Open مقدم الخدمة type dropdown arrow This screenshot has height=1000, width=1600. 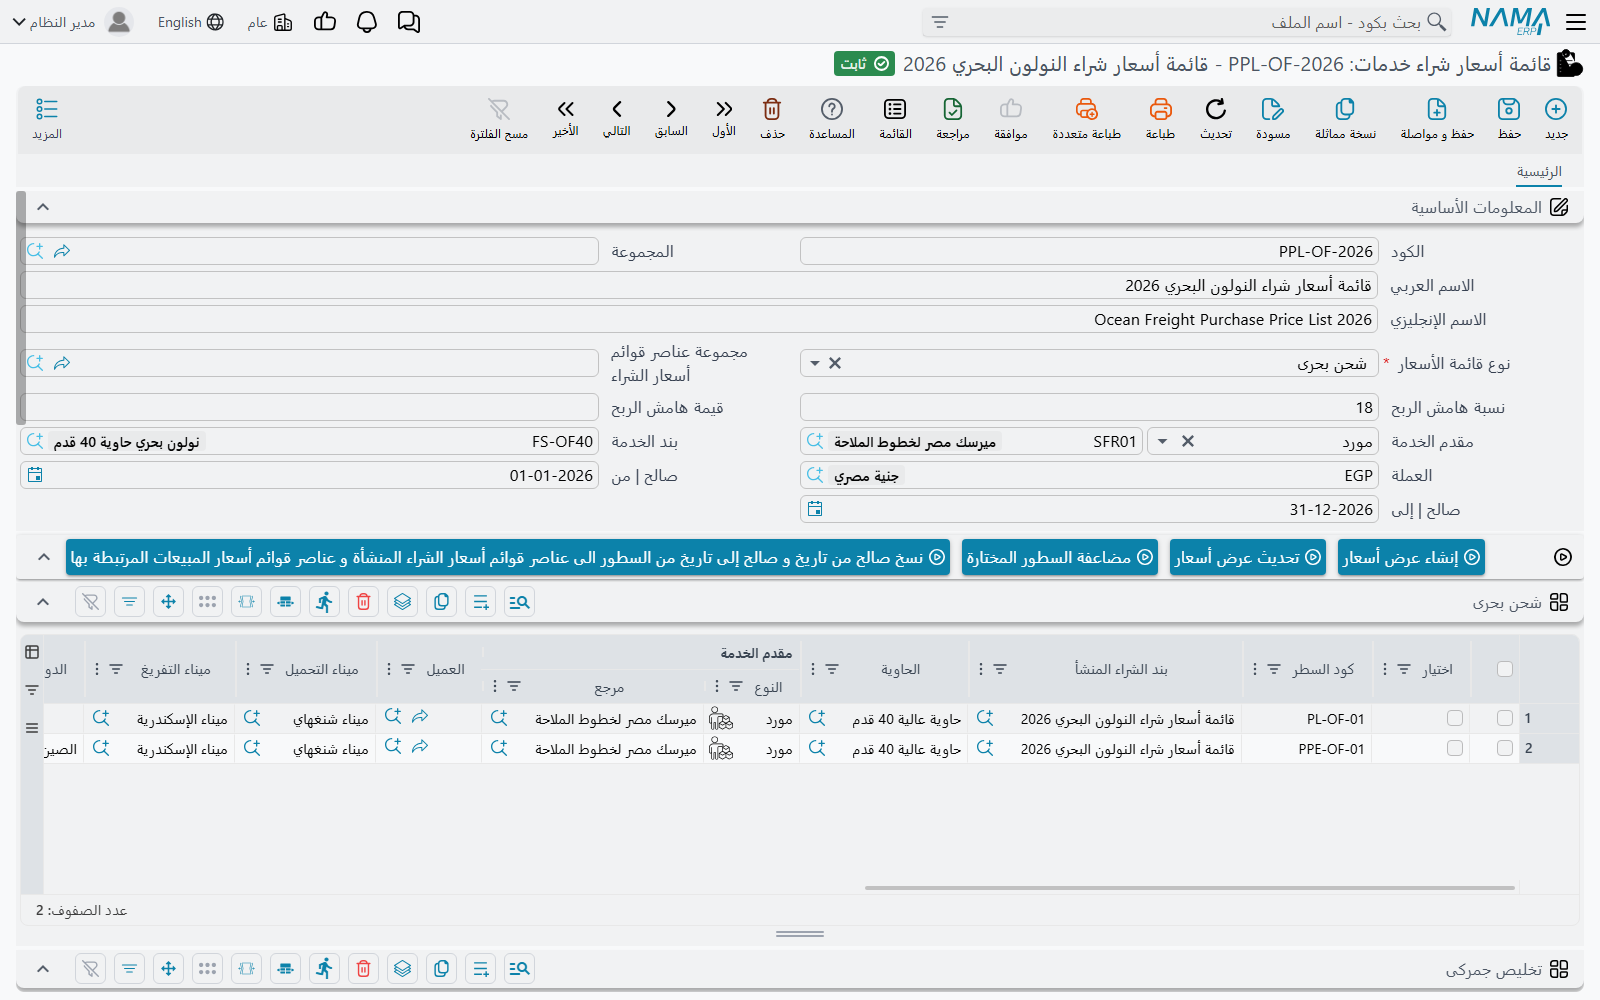[x=1162, y=441]
